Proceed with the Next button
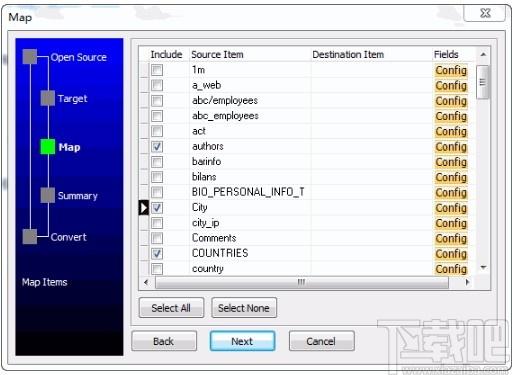The width and height of the screenshot is (512, 375). (x=242, y=341)
